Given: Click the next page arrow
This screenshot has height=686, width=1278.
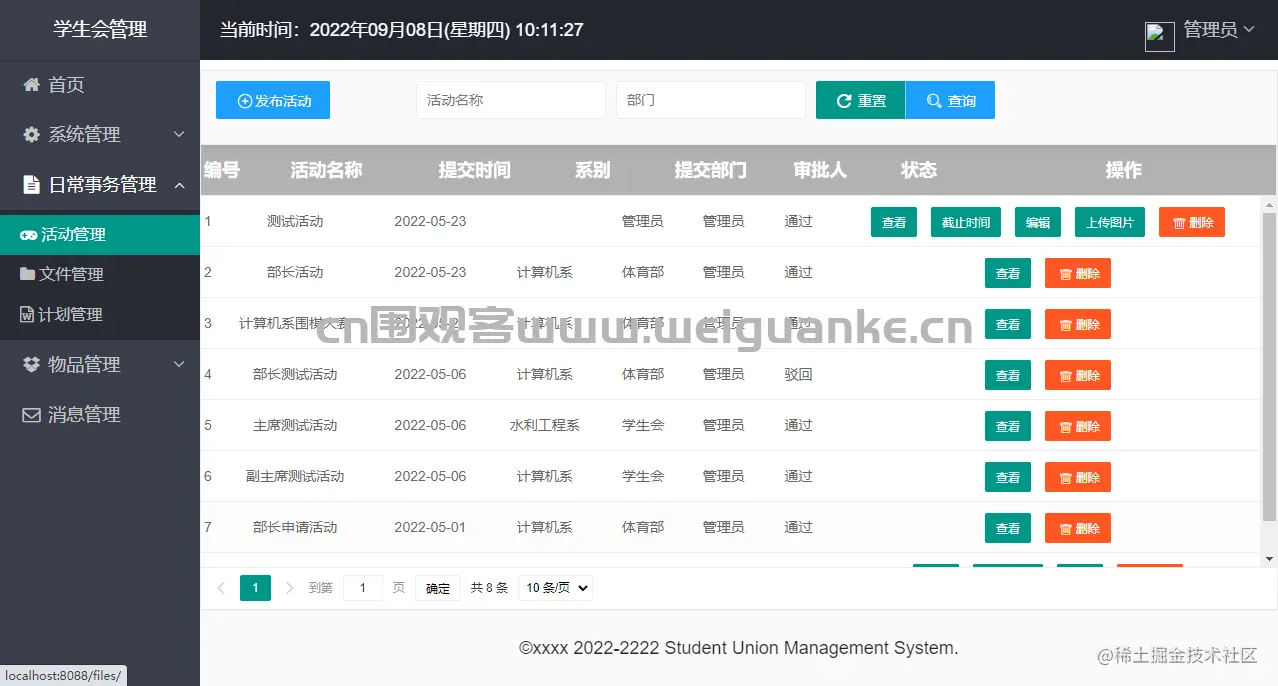Looking at the screenshot, I should point(290,588).
